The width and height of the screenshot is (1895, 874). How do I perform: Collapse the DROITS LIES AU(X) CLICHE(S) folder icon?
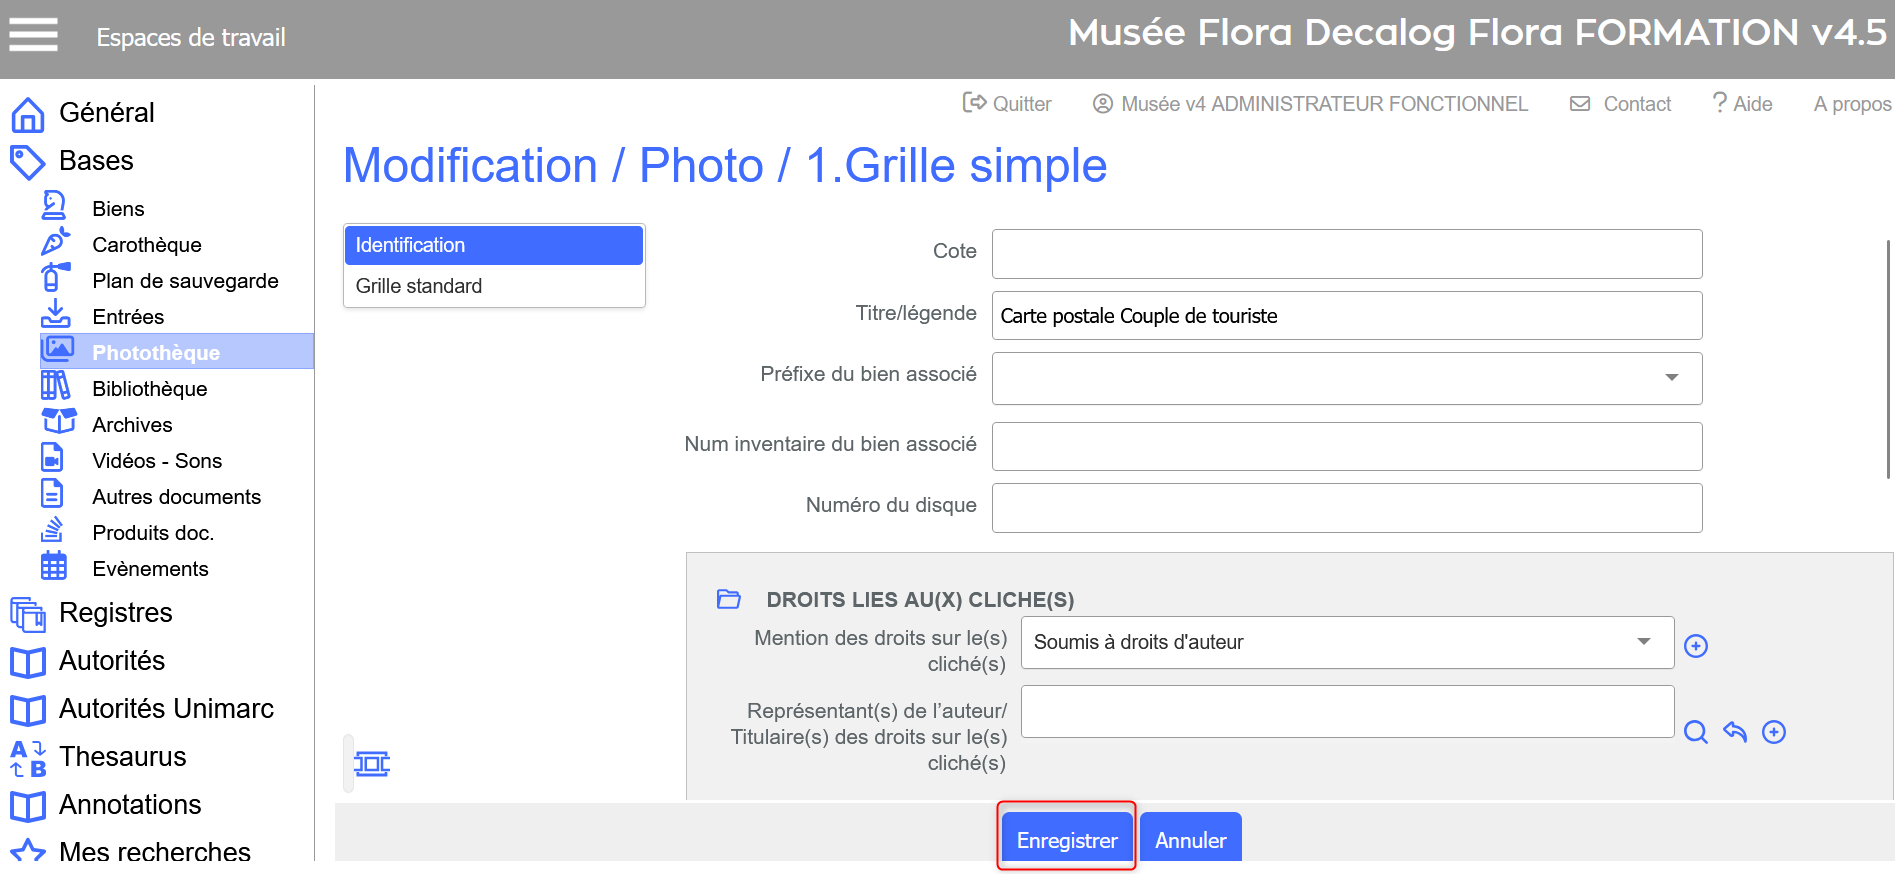728,599
